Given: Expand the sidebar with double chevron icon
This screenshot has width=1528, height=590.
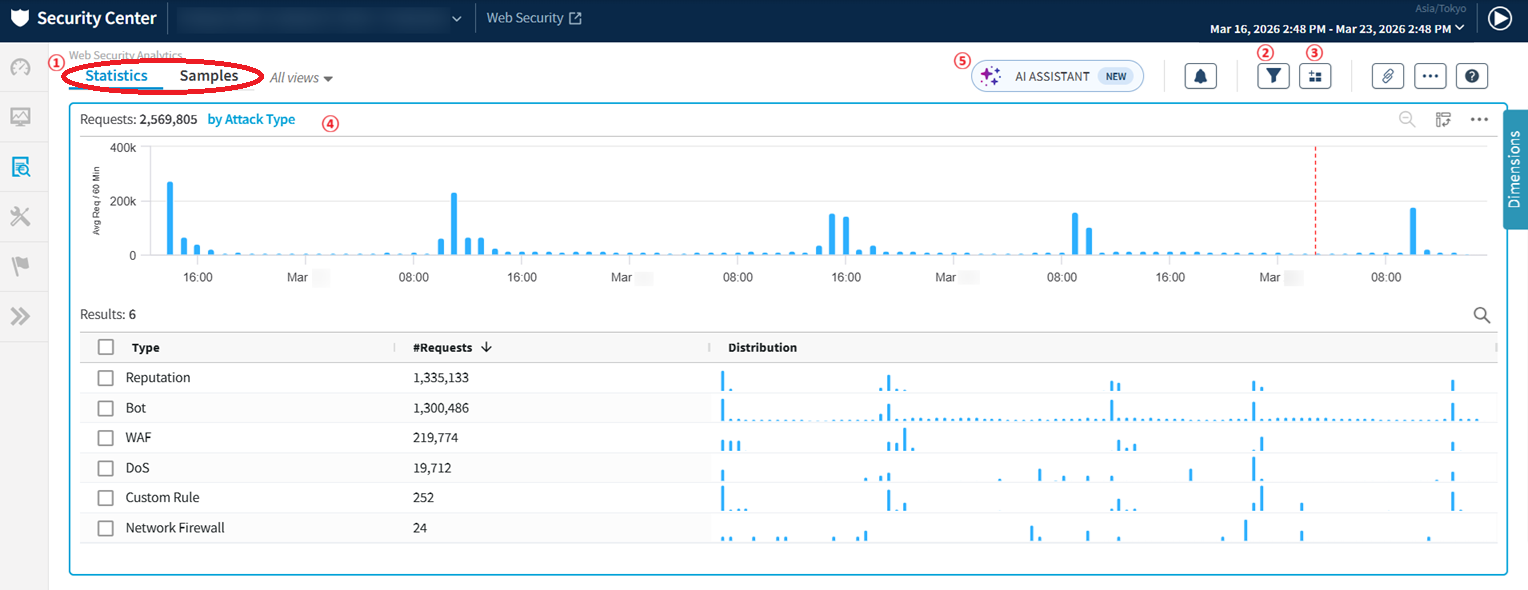Looking at the screenshot, I should [x=21, y=317].
